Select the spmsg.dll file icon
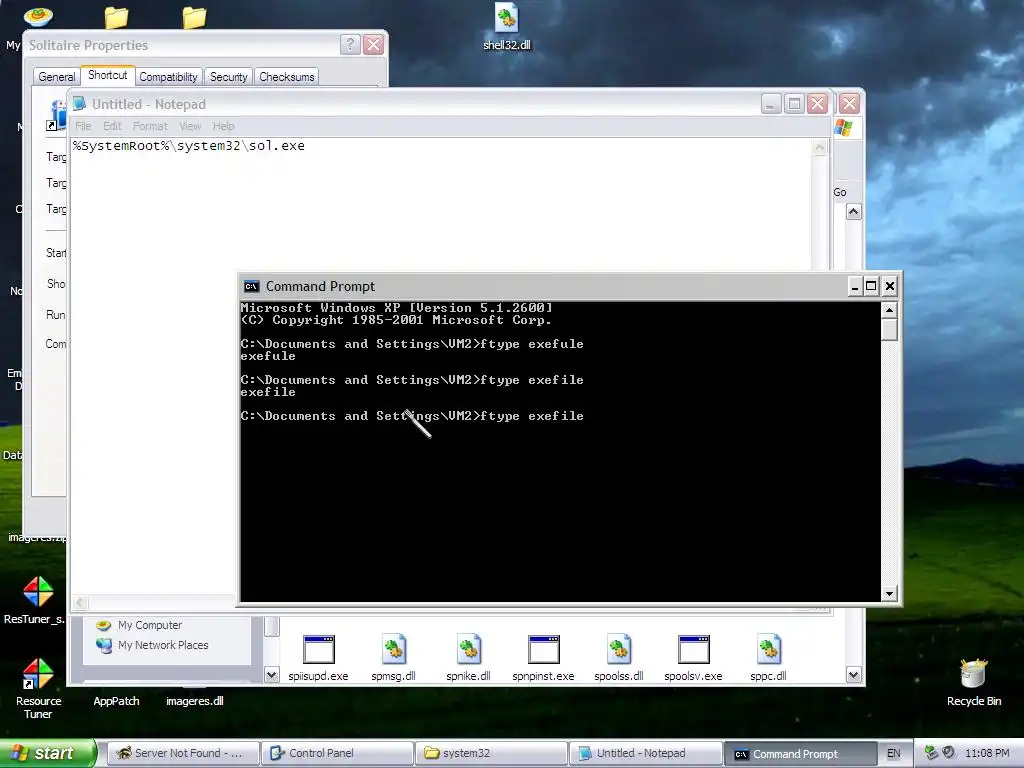Viewport: 1024px width, 768px height. coord(393,658)
